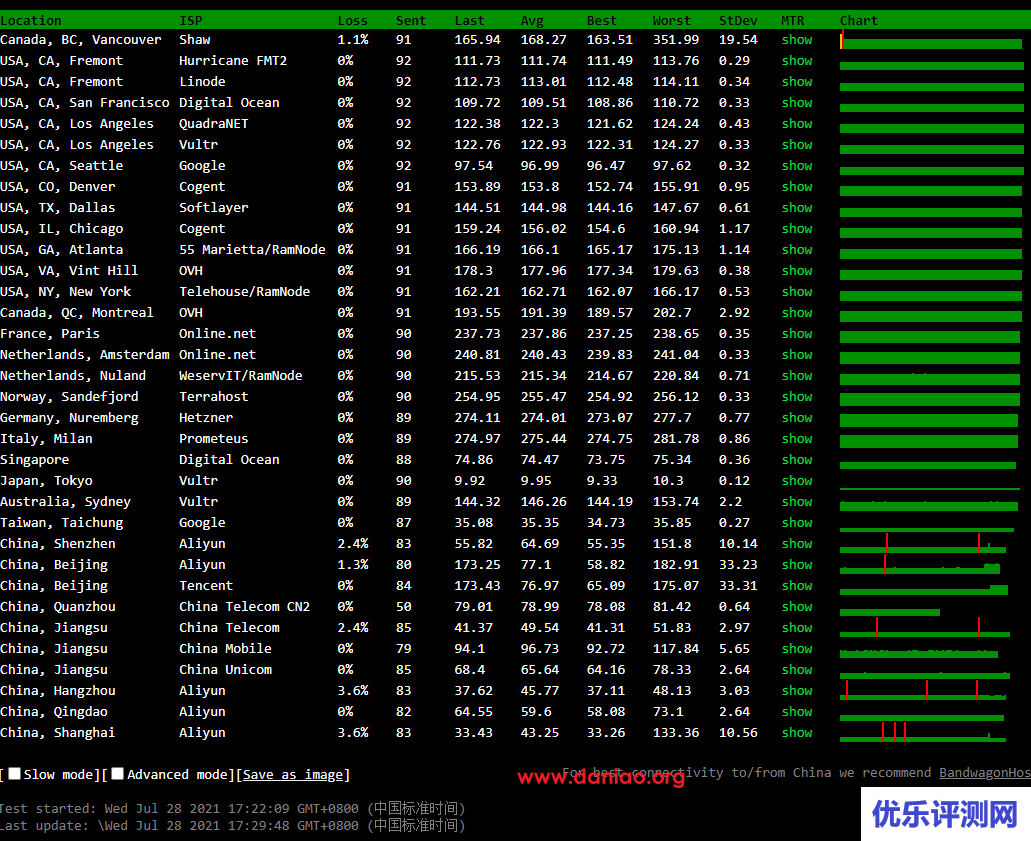
Task: Show MTR for Hangzhou Aliyun
Action: (797, 692)
